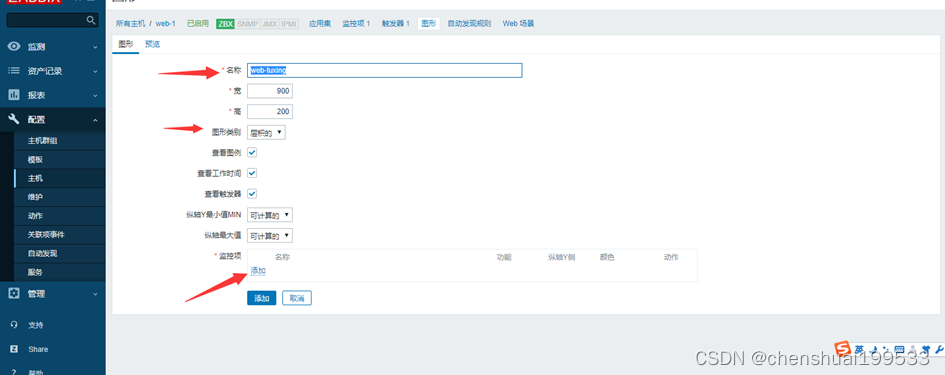Click the headset icon for 支持

[x=14, y=325]
